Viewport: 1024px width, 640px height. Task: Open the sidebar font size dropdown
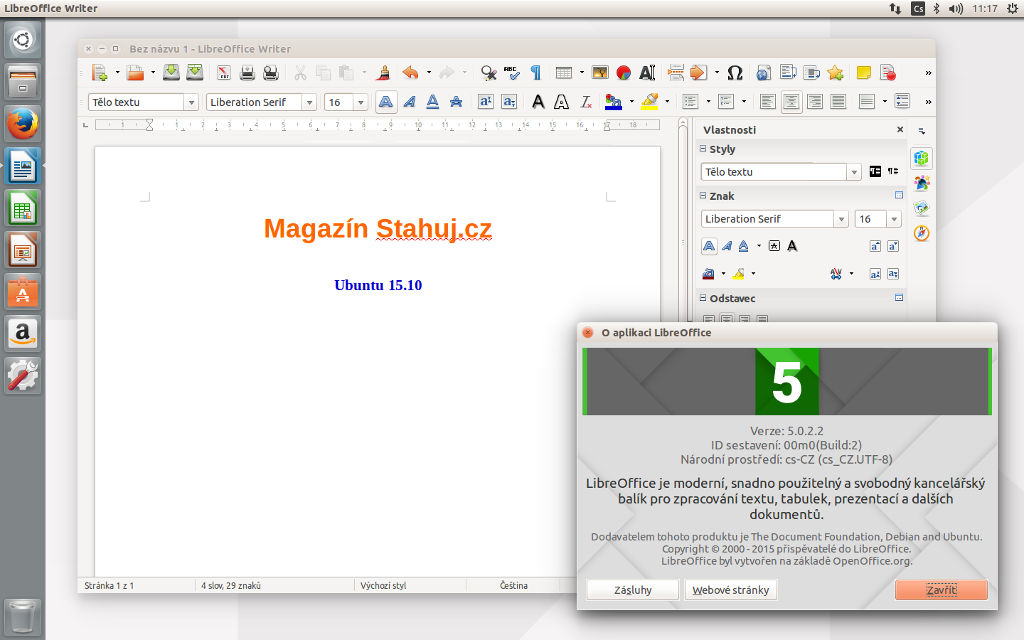tap(894, 219)
